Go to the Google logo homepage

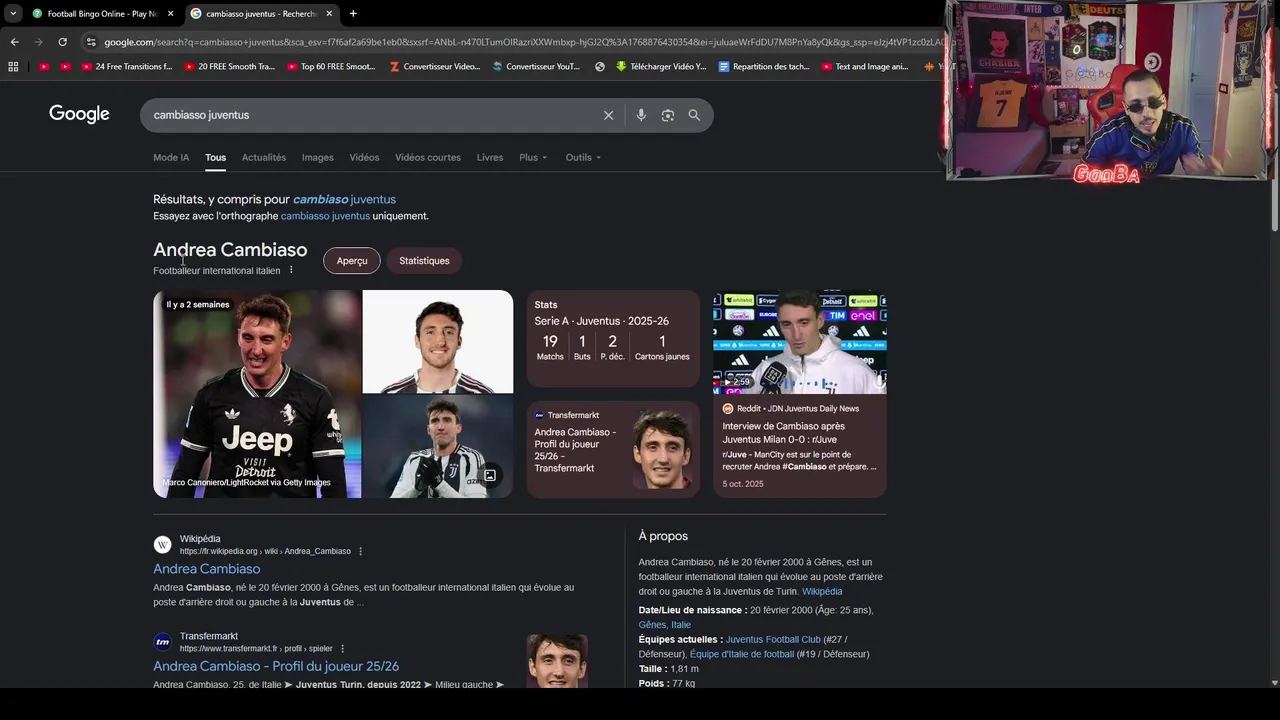coord(79,114)
